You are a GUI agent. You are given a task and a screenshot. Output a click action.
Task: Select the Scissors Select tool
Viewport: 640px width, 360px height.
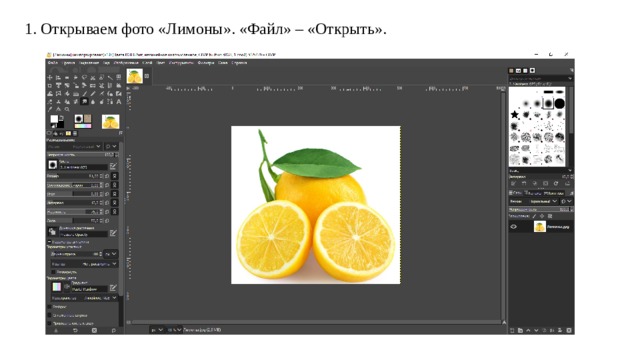click(x=93, y=78)
